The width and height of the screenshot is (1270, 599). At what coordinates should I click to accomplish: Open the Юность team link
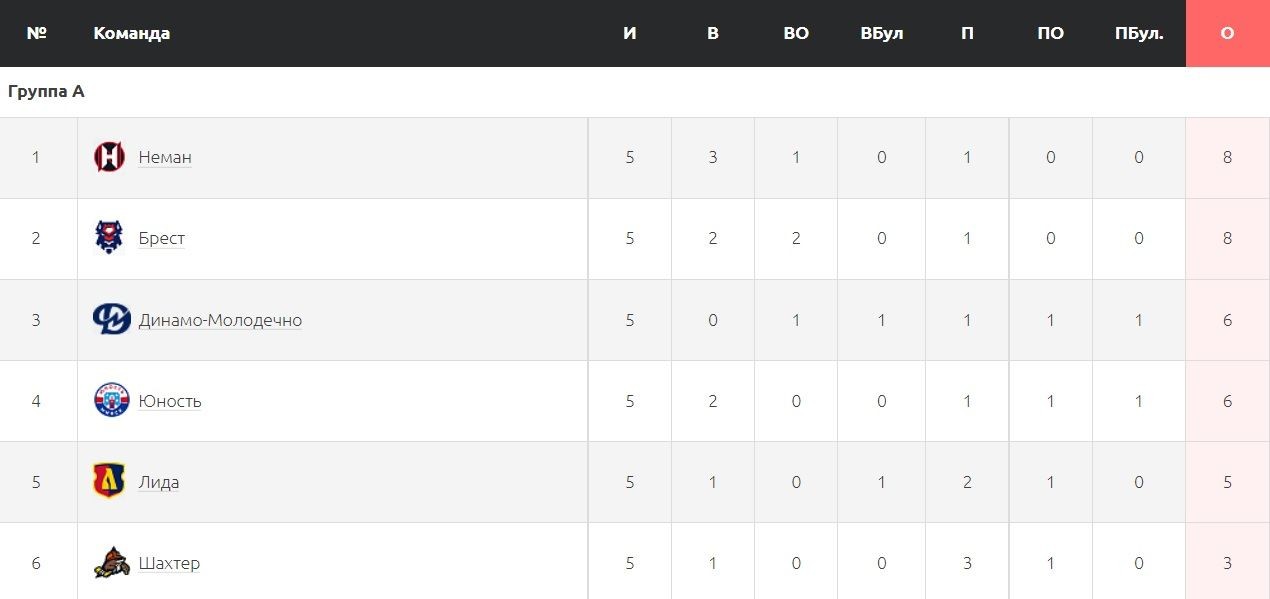(x=170, y=401)
